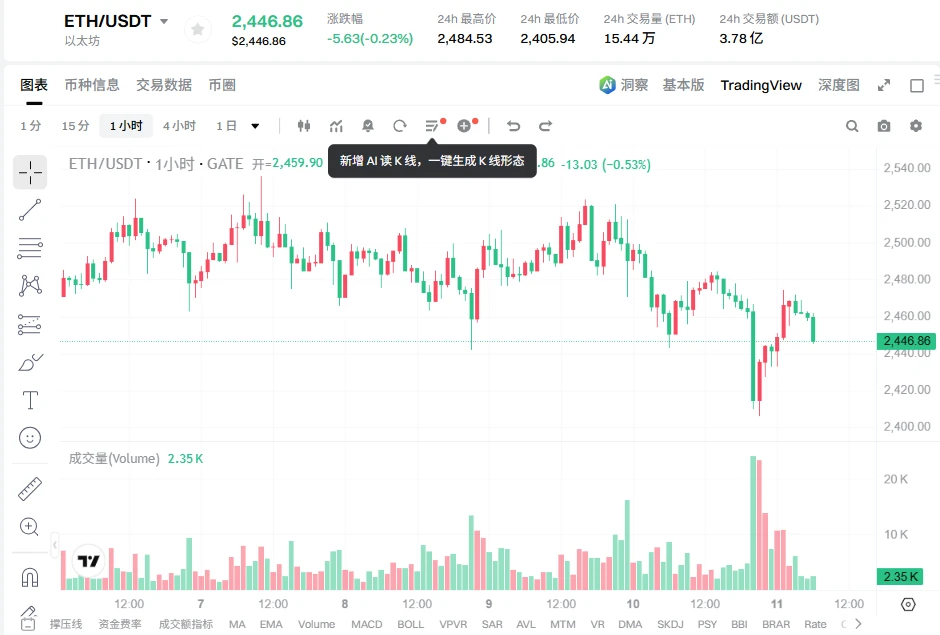Add the SAR indicator
This screenshot has height=635, width=940.
tap(492, 624)
